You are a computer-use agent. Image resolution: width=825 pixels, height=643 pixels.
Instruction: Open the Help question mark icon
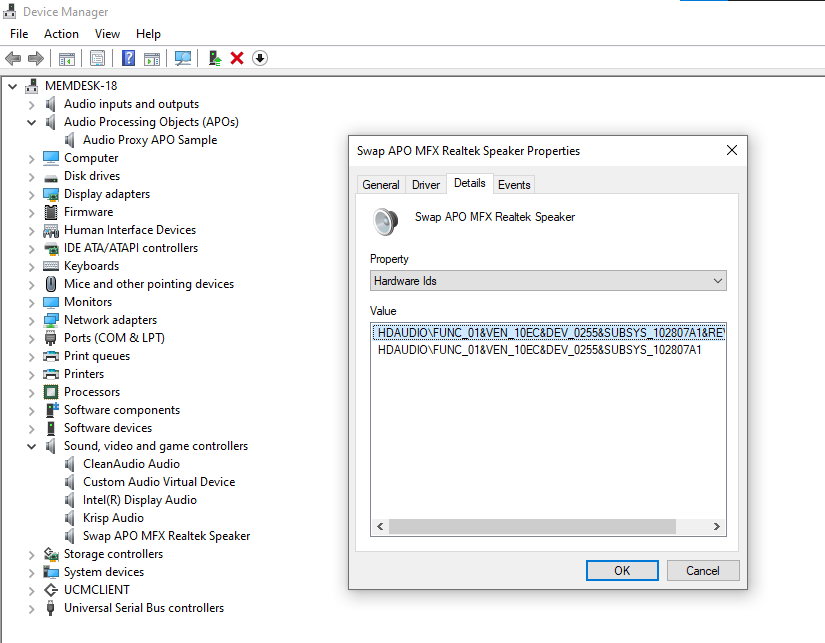[x=128, y=58]
